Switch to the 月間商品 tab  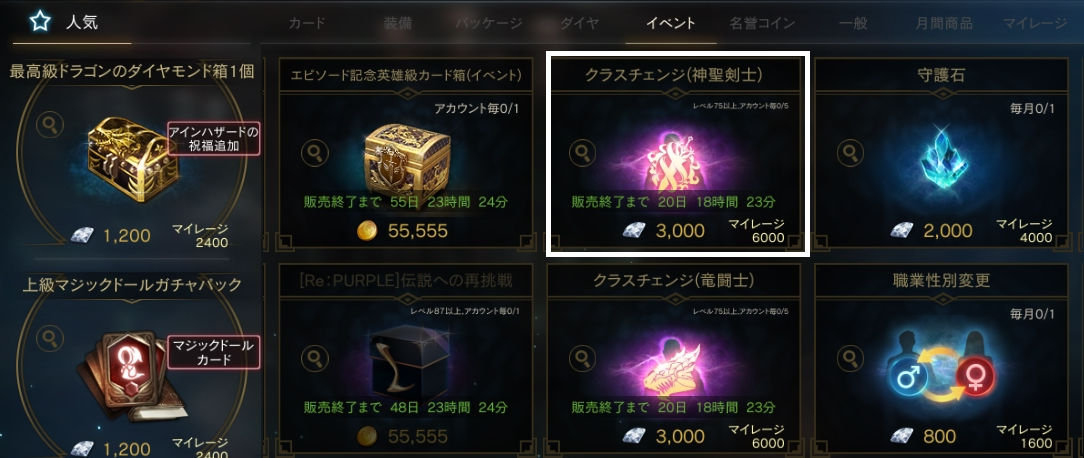click(944, 24)
